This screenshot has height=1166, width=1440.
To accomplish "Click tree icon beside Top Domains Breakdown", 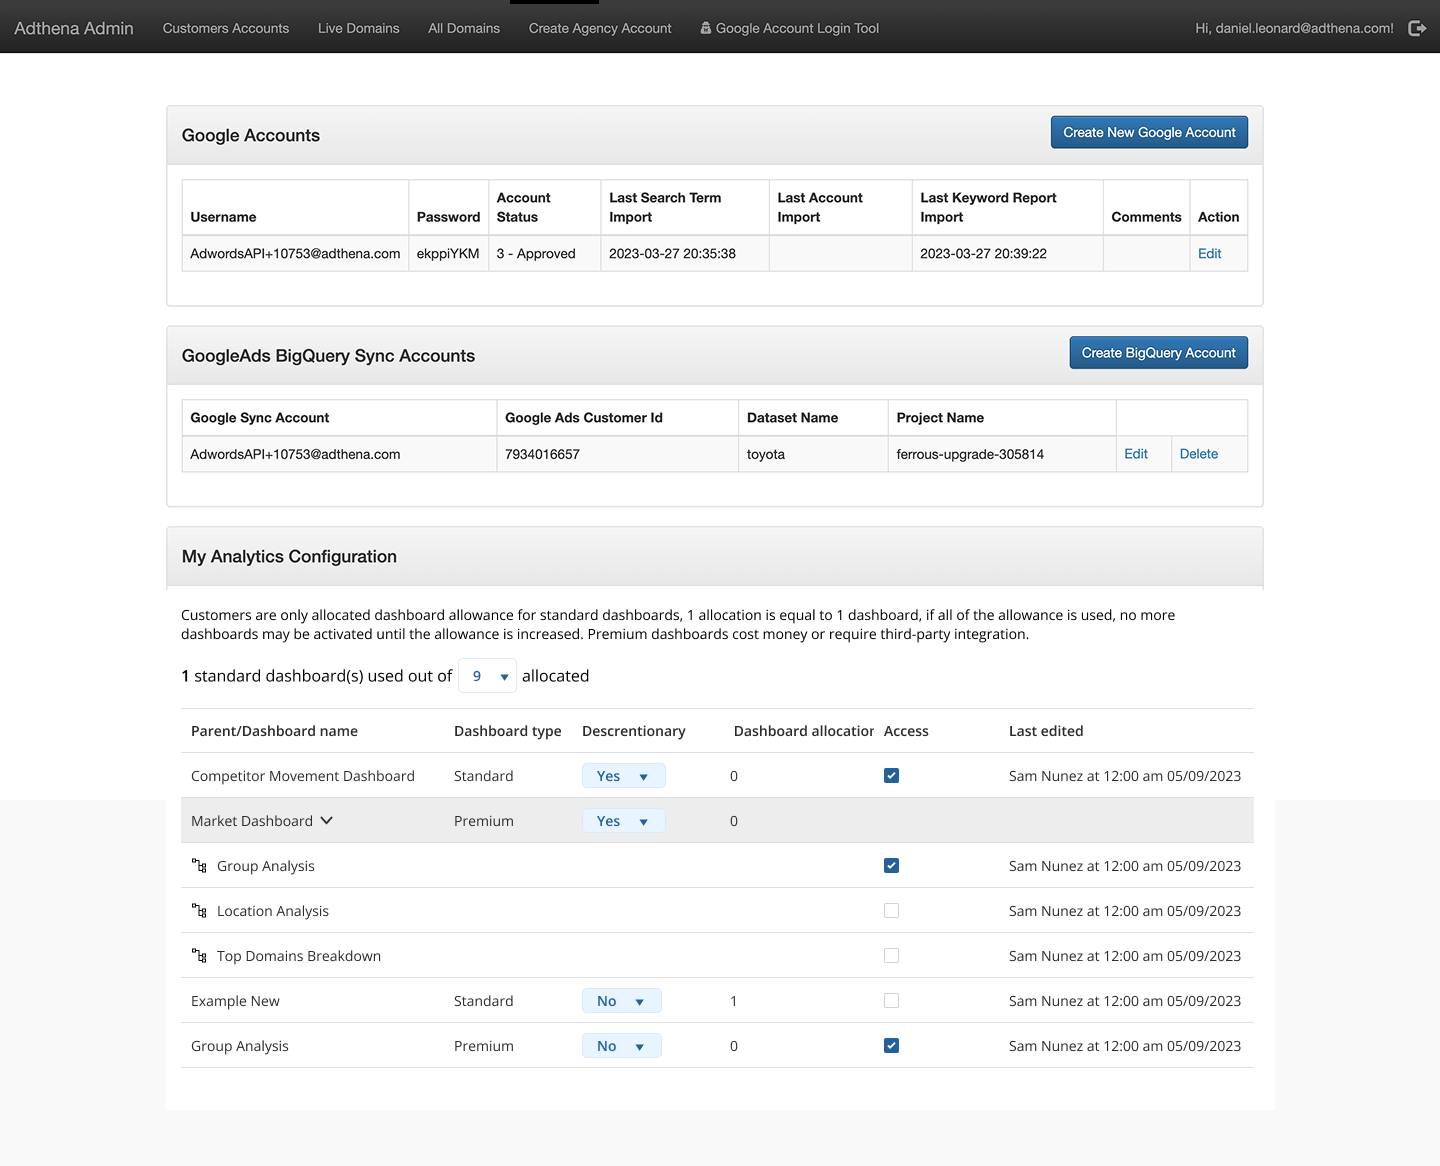I will point(199,956).
